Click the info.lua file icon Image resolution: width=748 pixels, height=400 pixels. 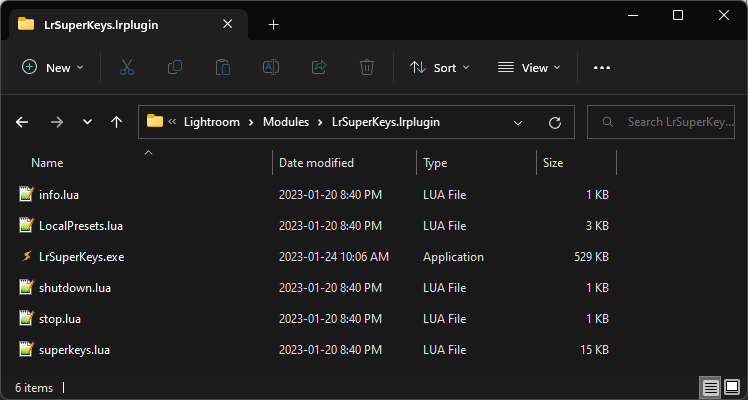[27, 194]
